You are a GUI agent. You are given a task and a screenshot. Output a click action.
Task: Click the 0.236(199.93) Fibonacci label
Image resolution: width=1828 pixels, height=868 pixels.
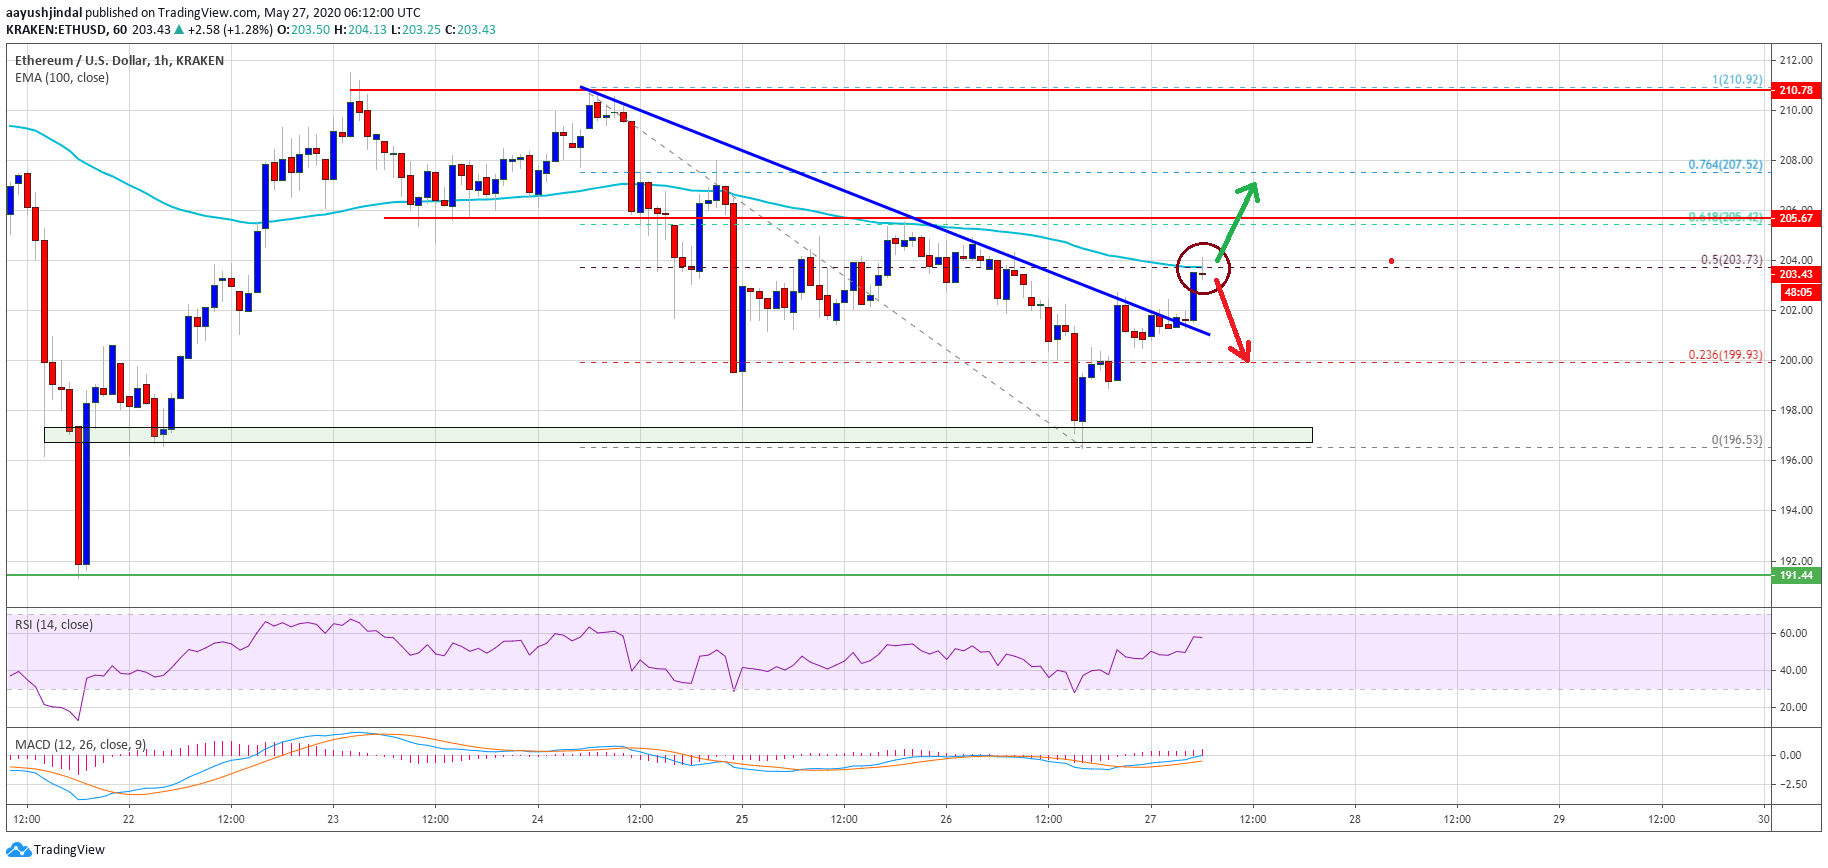1725,355
